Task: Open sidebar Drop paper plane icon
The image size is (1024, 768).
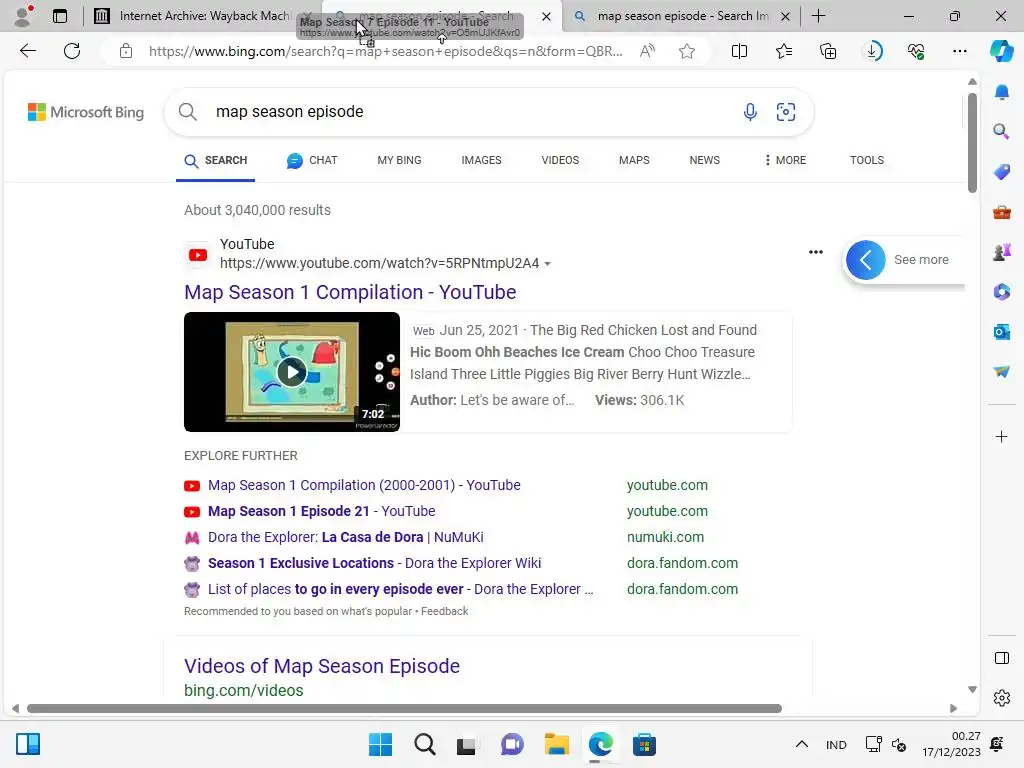Action: pos(1002,372)
